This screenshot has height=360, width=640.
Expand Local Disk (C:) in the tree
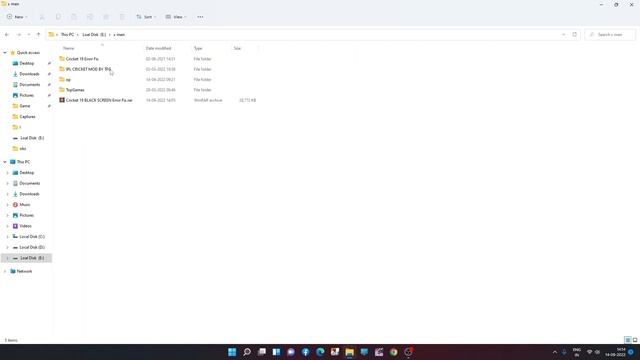[x=7, y=236]
